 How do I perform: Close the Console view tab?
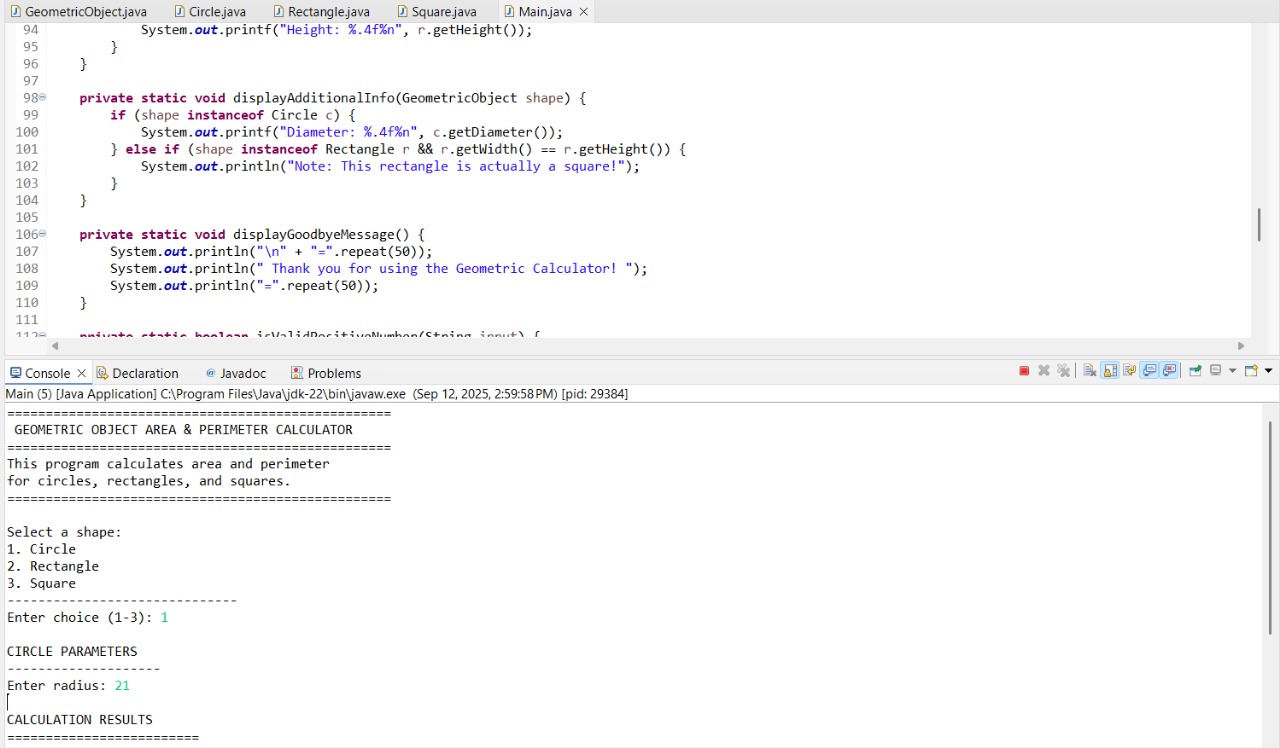tap(82, 373)
